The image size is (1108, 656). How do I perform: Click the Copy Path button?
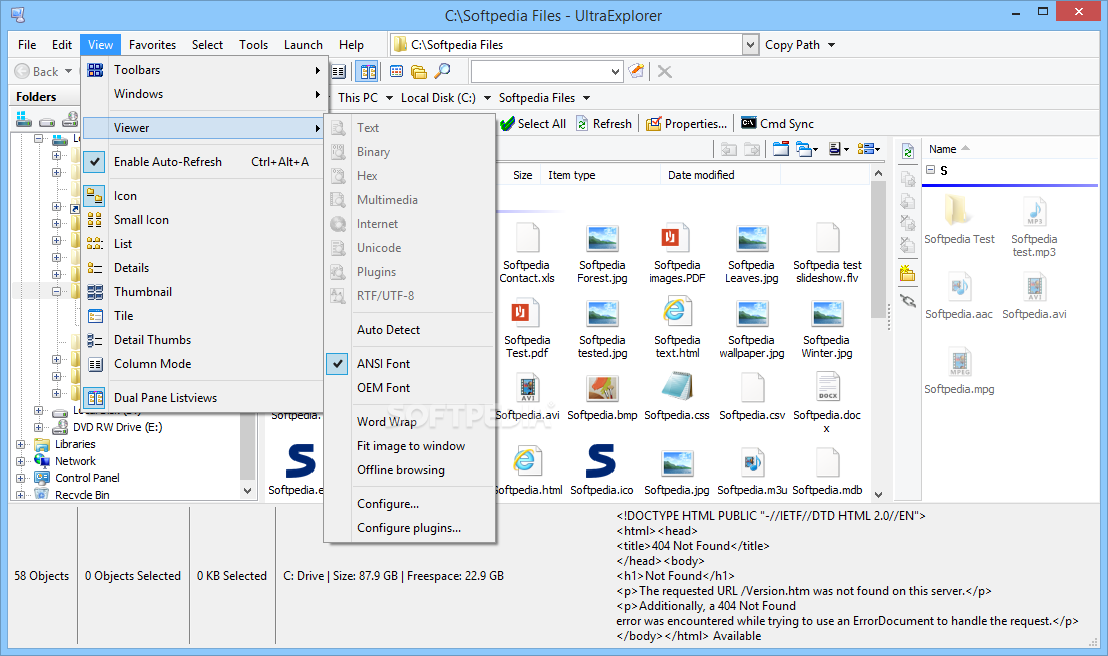click(792, 45)
